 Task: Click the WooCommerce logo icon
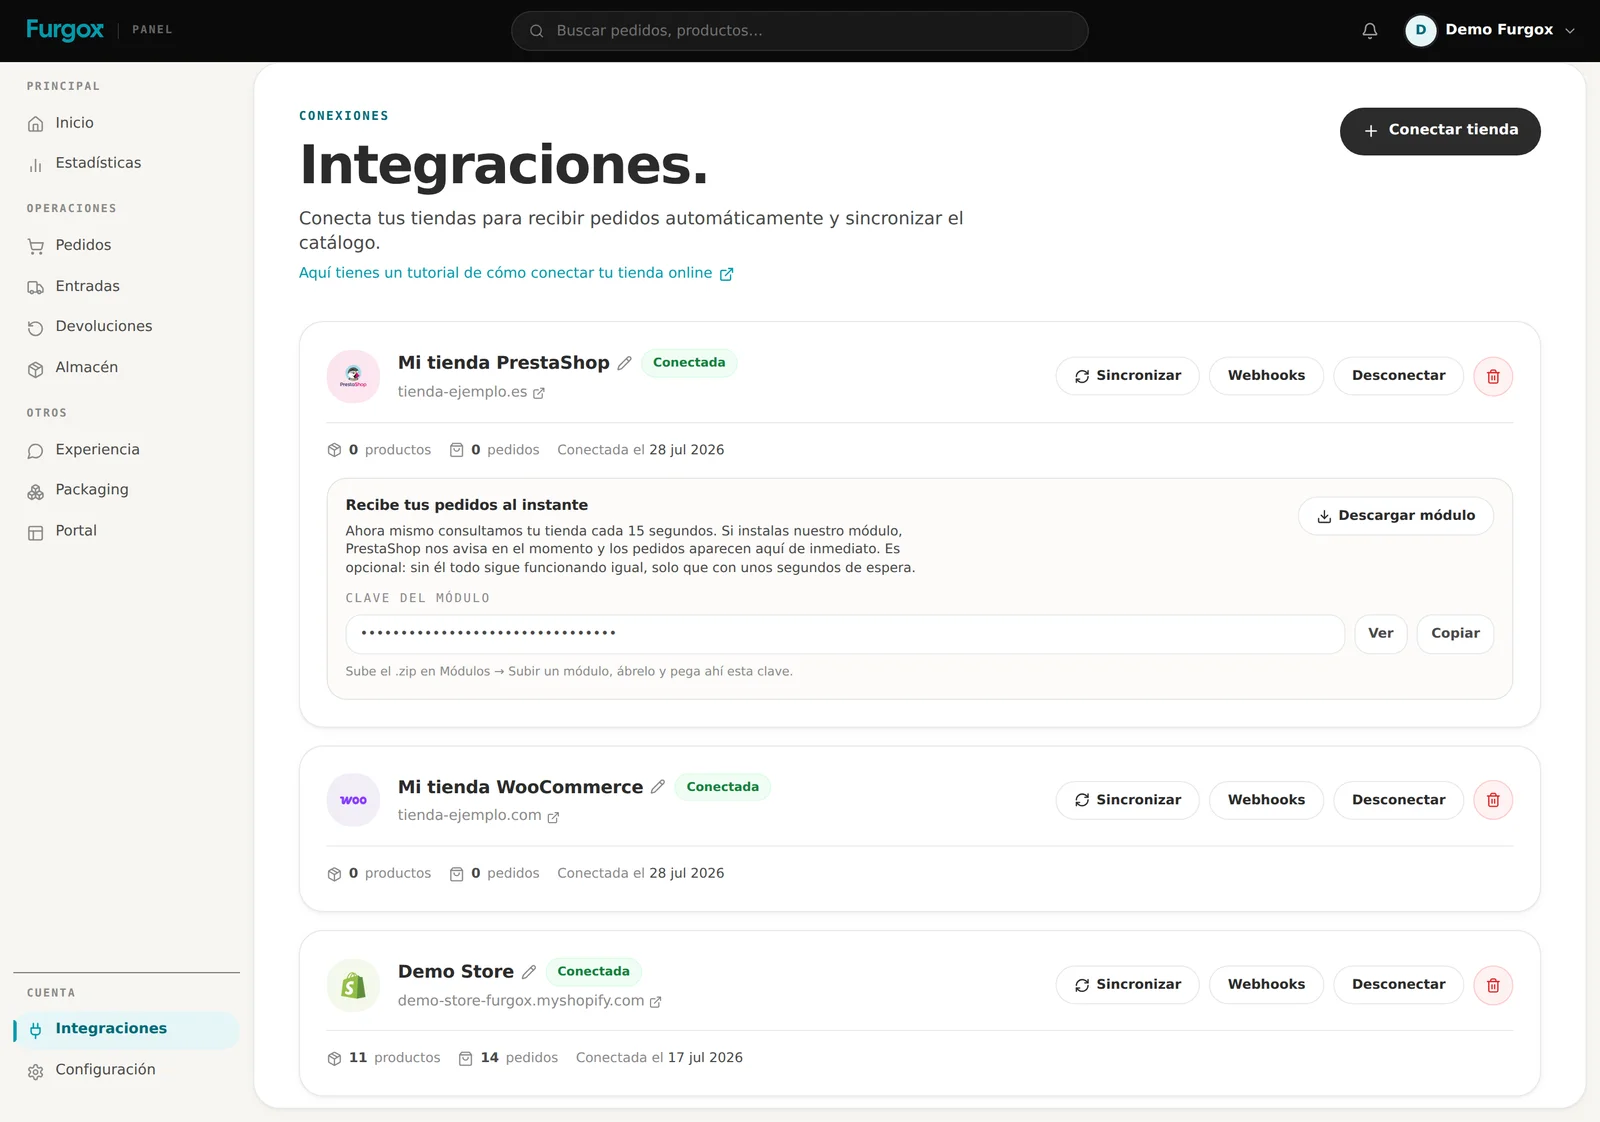(353, 800)
